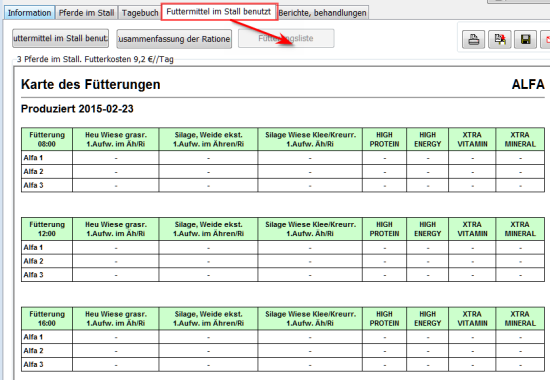Click Silage, Weide ekst. header in 12:00 table
Image resolution: width=550 pixels, height=380 pixels.
point(208,229)
